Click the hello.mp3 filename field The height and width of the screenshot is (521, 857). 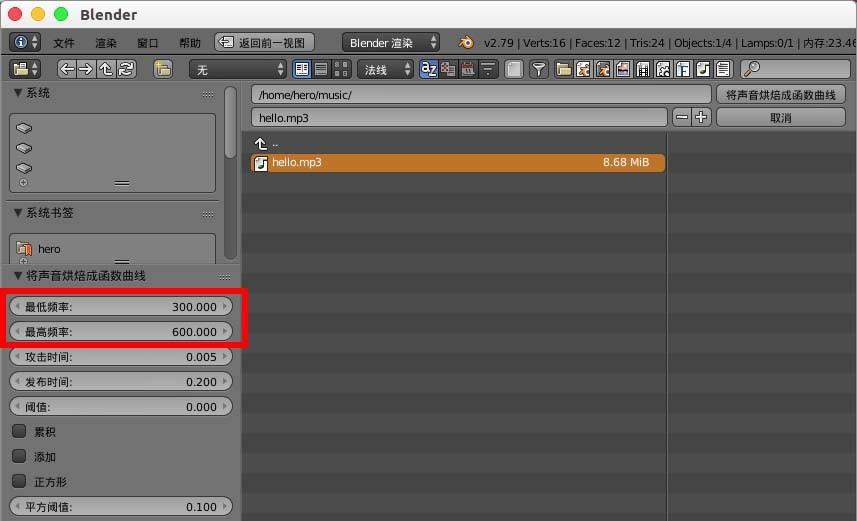pyautogui.click(x=459, y=118)
